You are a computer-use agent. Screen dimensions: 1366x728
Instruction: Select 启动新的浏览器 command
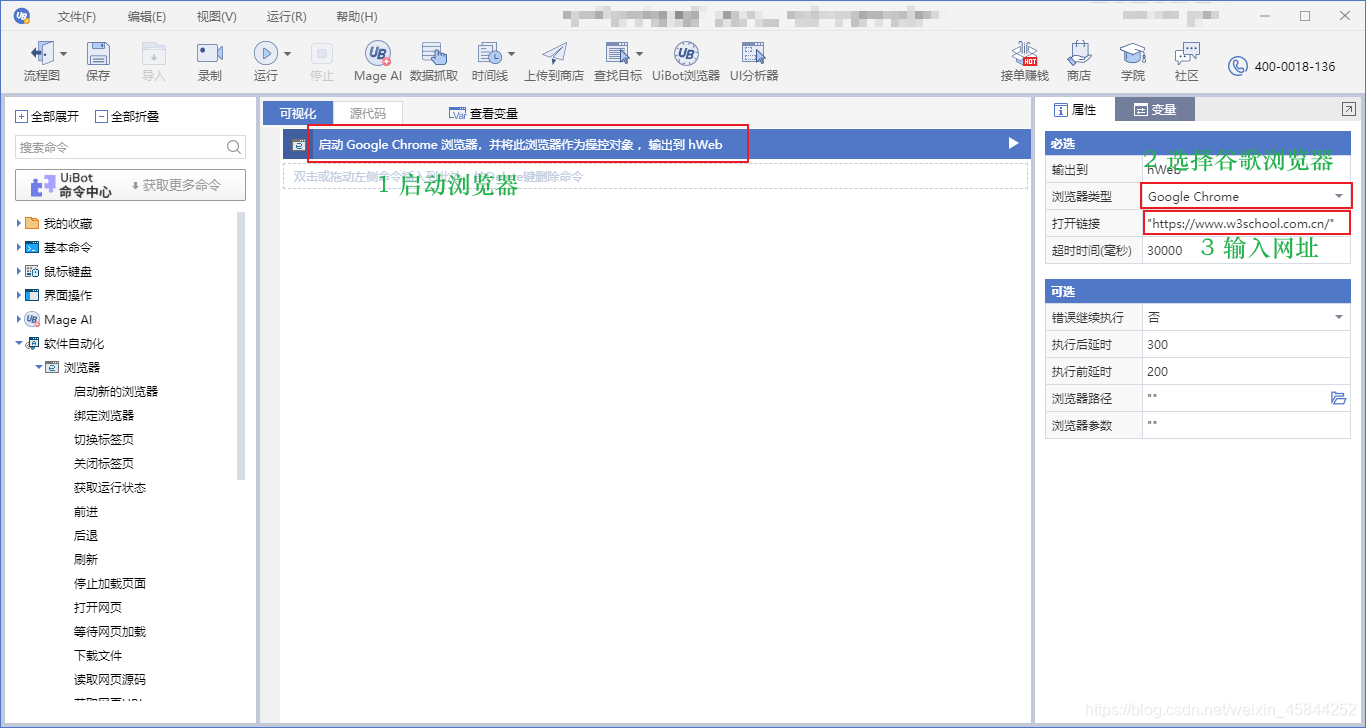[x=116, y=391]
